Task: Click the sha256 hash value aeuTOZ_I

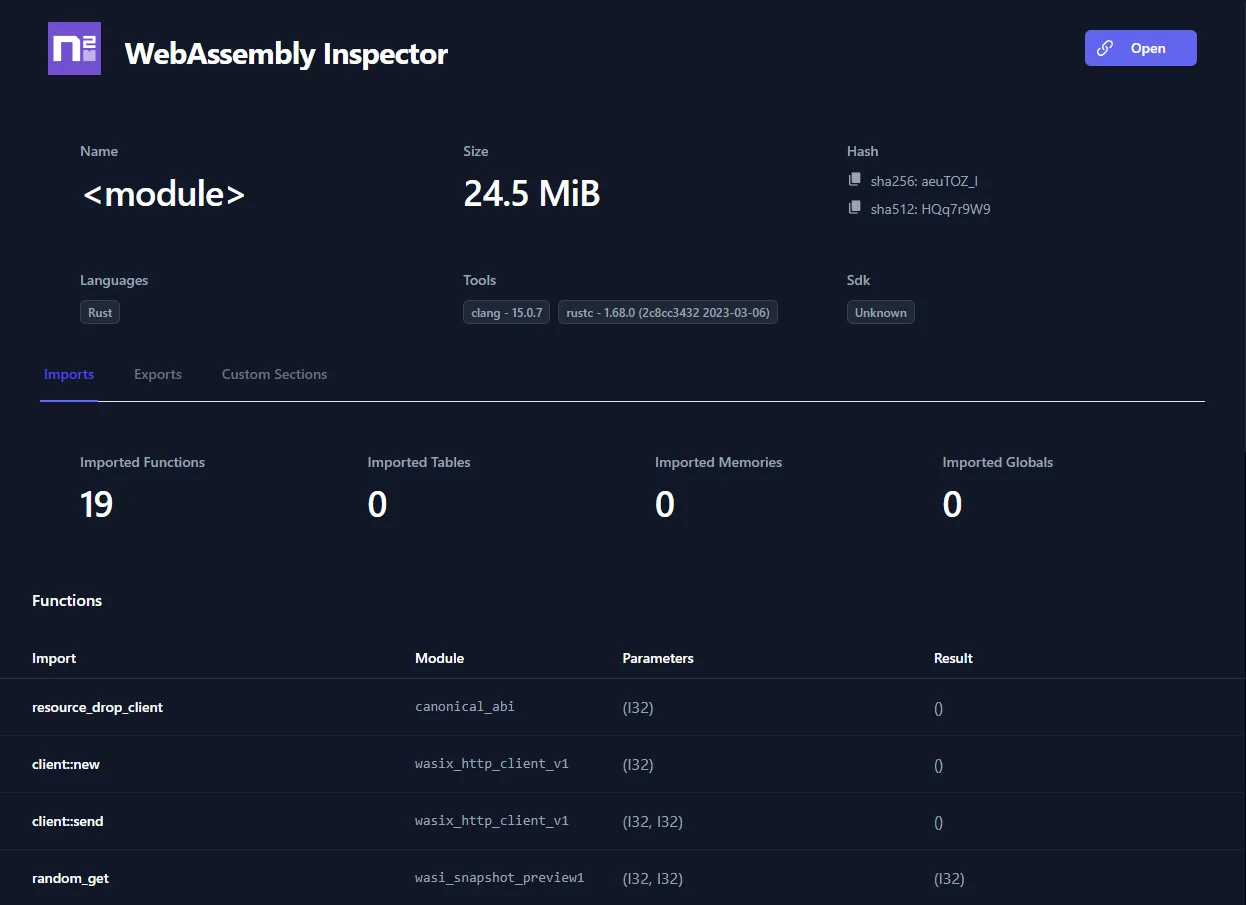Action: (x=924, y=181)
